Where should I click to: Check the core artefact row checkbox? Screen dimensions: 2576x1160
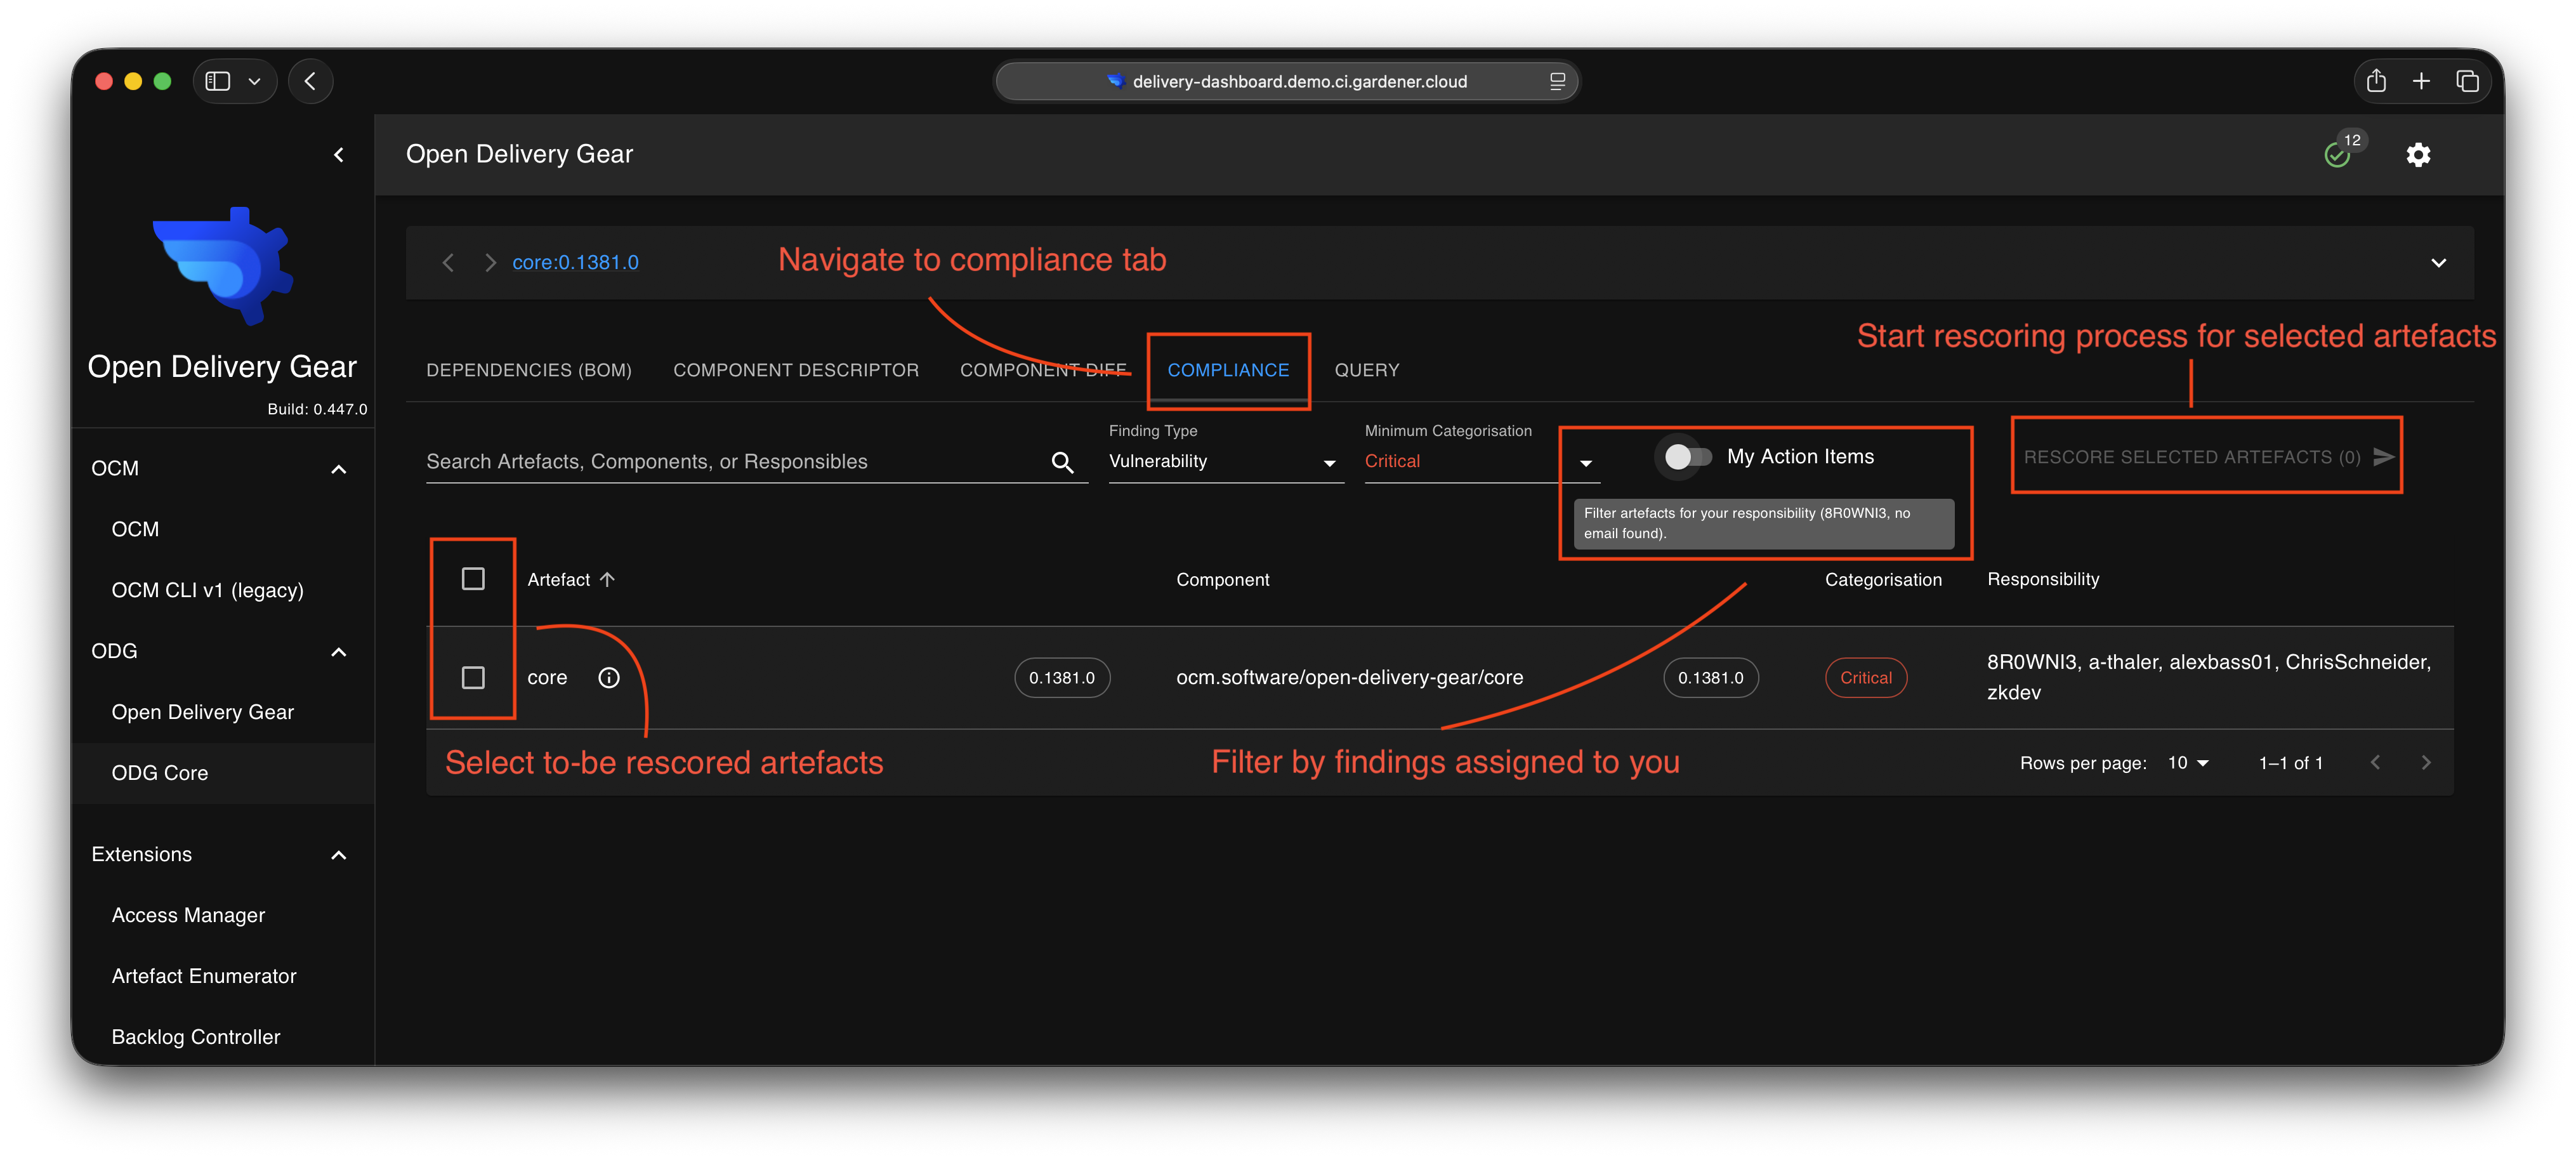[473, 677]
